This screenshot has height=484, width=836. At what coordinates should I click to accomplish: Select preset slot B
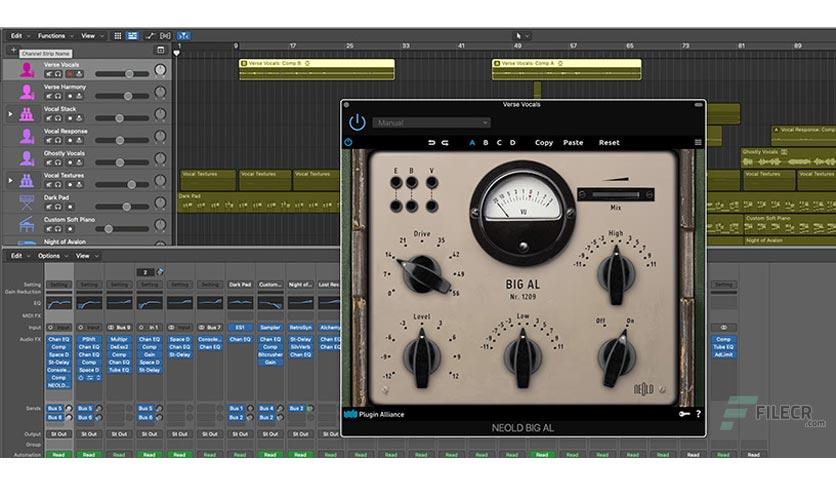click(x=485, y=143)
